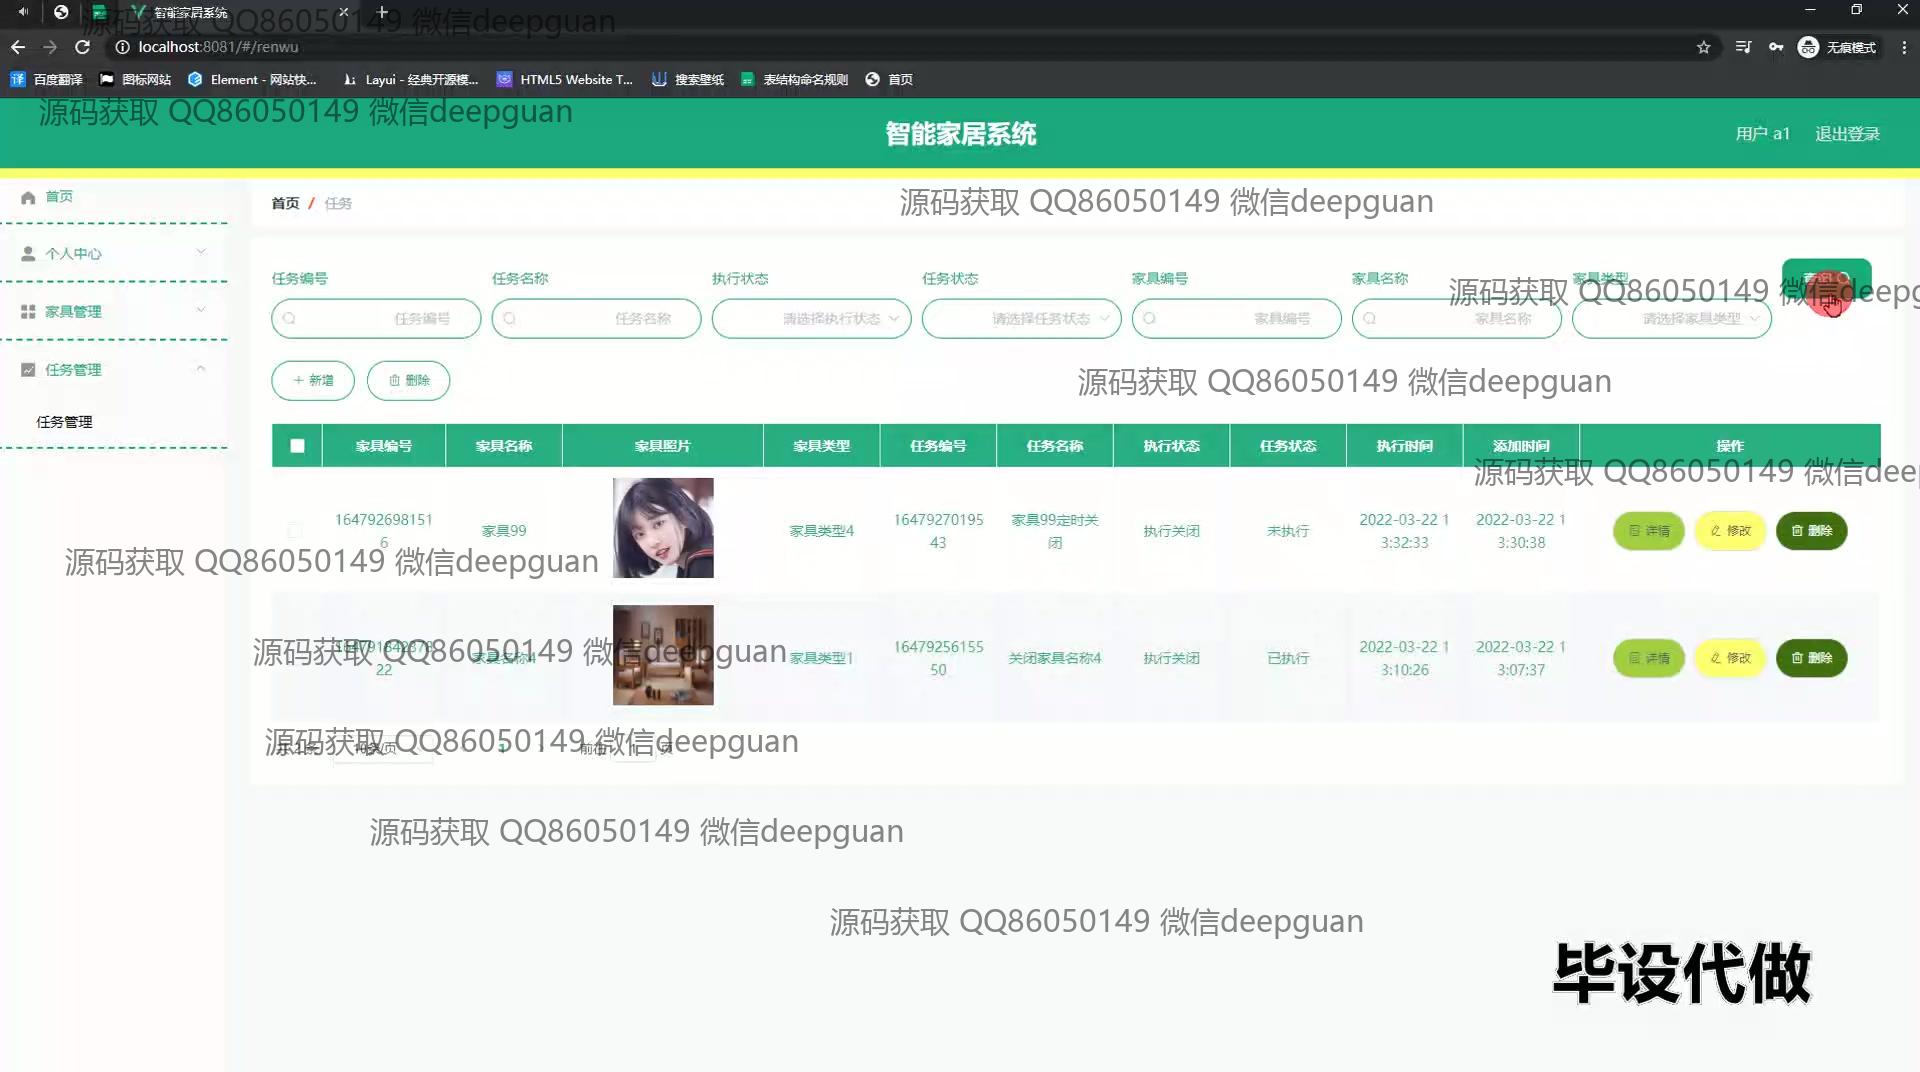Click the browser back arrow
Screen dimensions: 1920x1072
(18, 47)
